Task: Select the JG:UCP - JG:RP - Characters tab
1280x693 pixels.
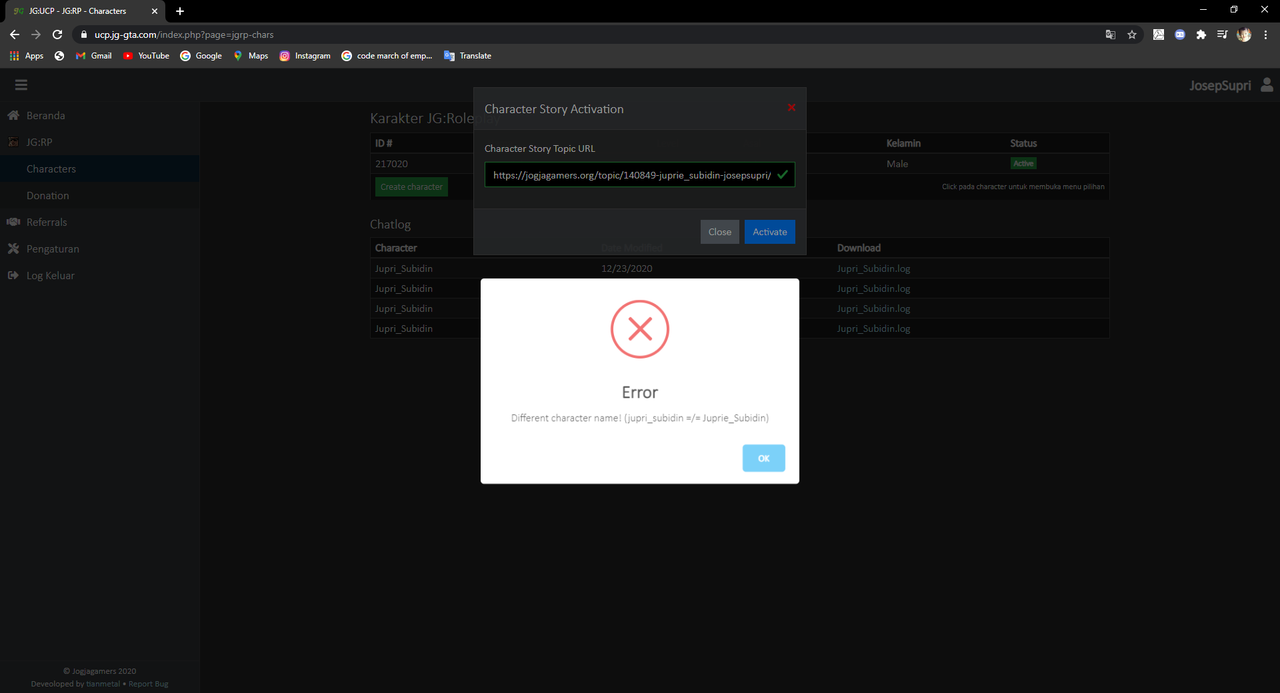Action: coord(85,11)
